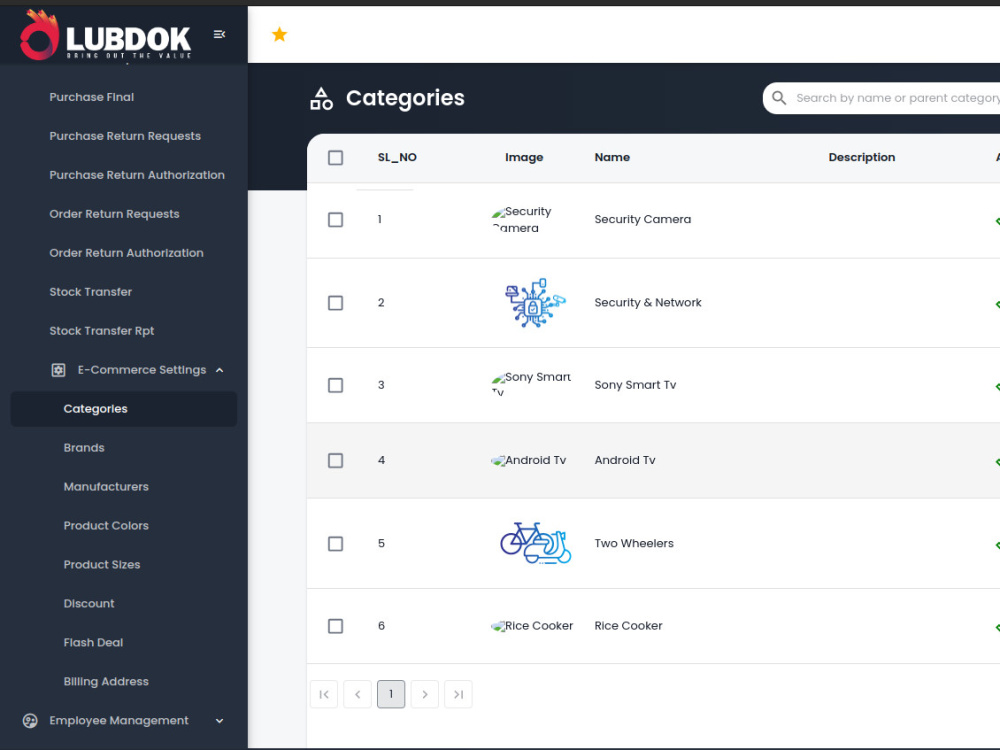The image size is (1000, 750).
Task: Check the checkbox for Security Camera row
Action: point(335,219)
